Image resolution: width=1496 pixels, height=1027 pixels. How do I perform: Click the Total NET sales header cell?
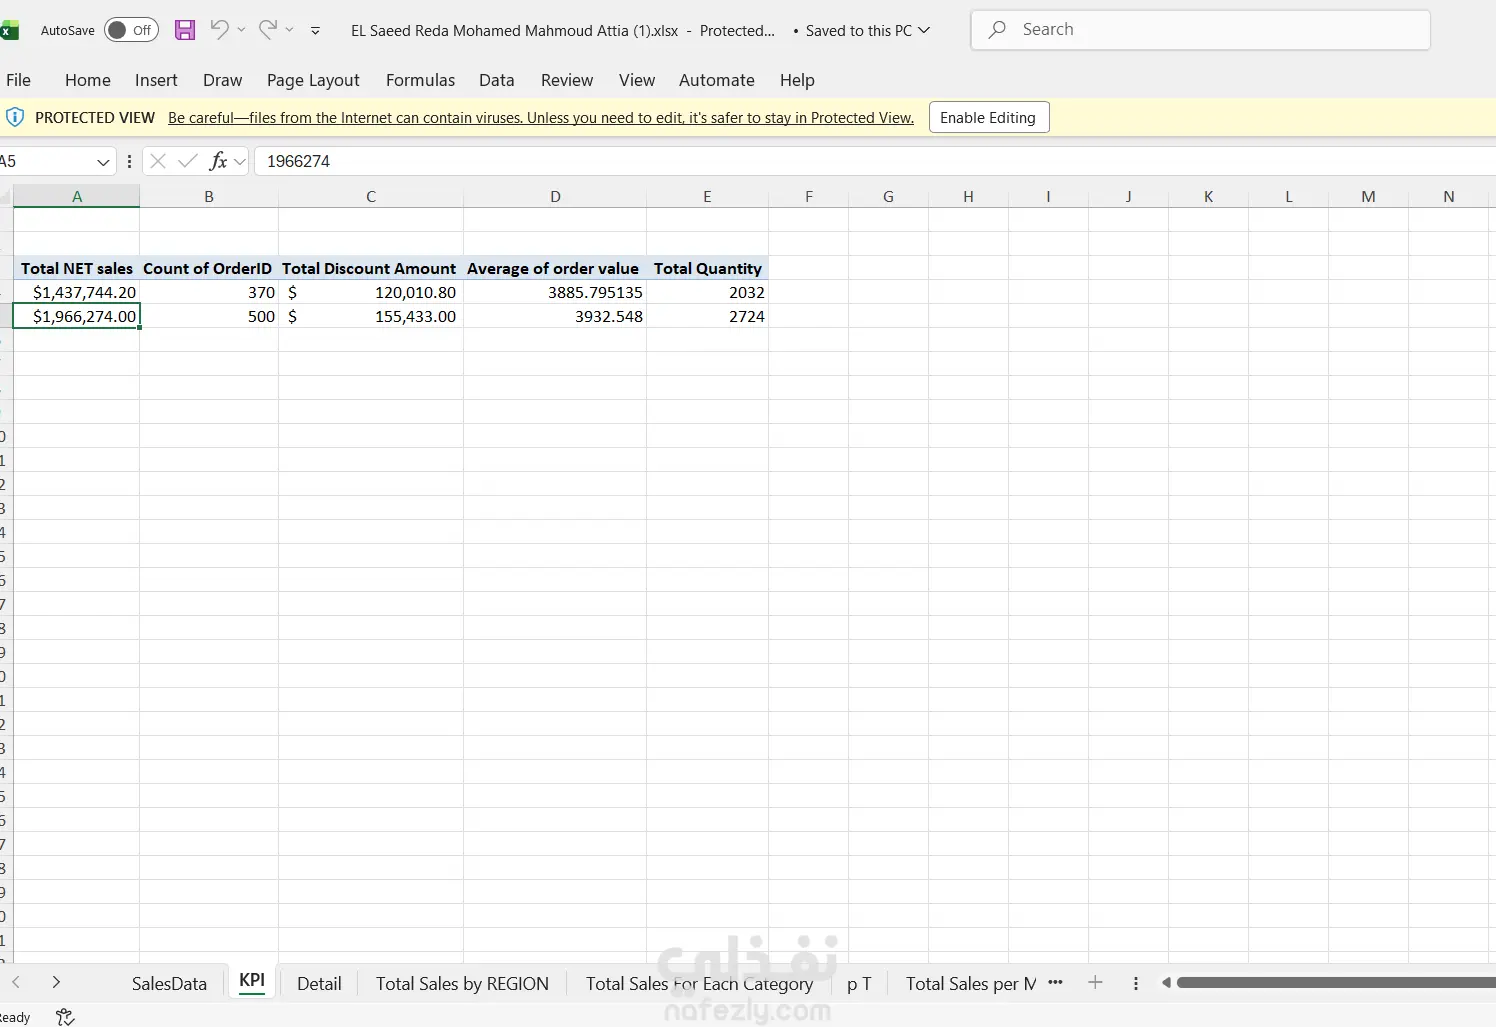click(77, 268)
